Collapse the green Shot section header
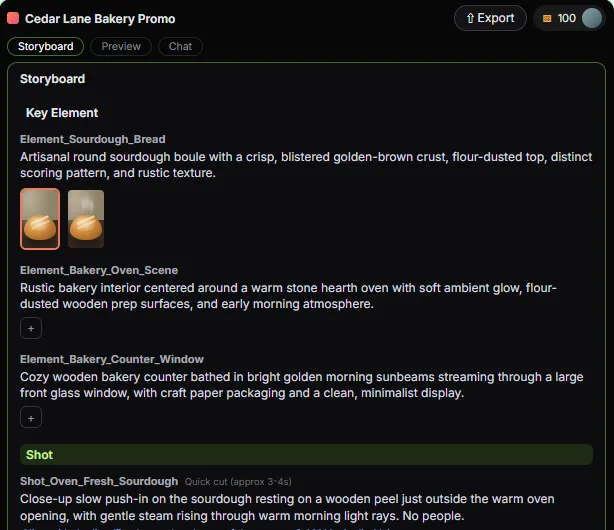Image resolution: width=614 pixels, height=530 pixels. [x=307, y=455]
